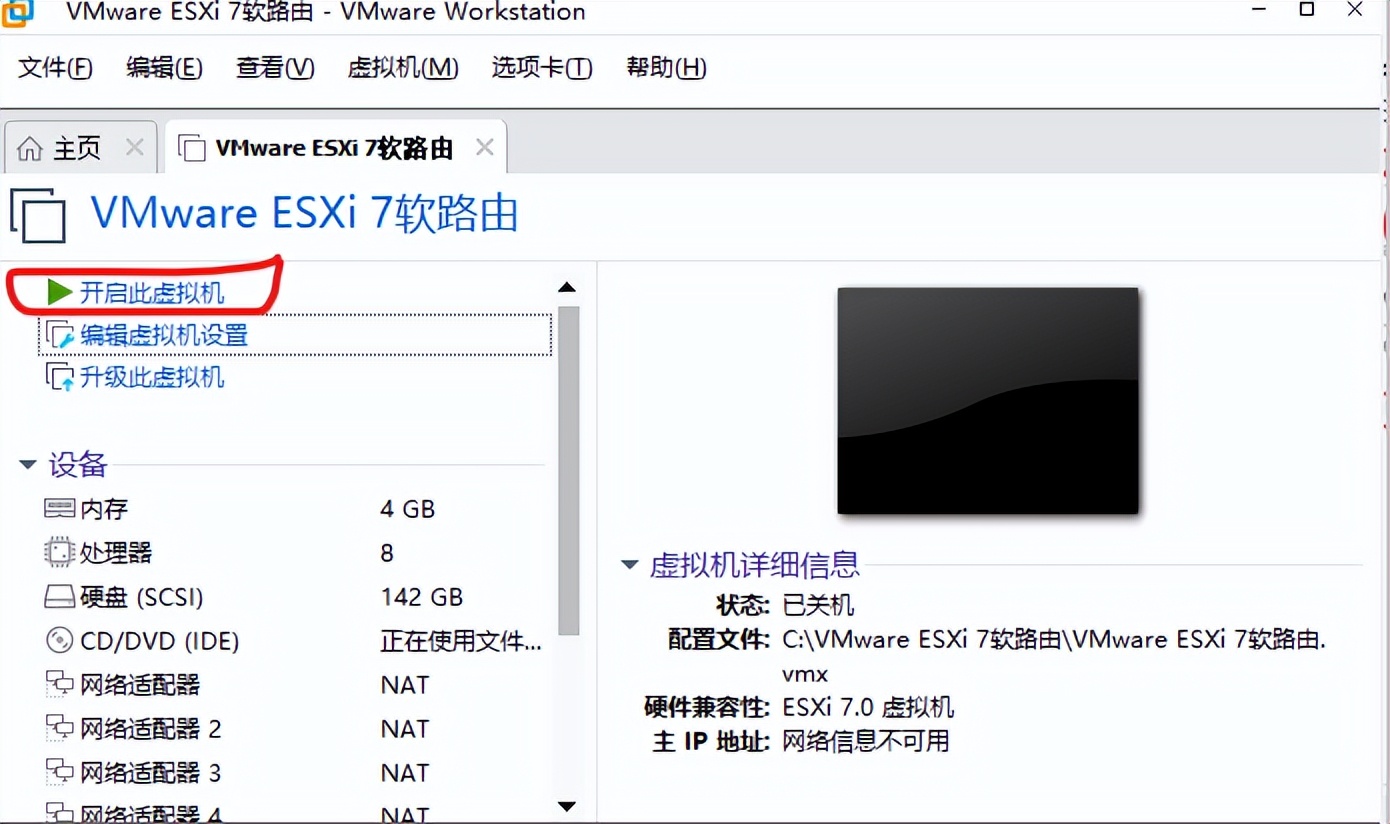Select the first 网络适配器 adapter icon
Viewport: 1390px width, 824px height.
pos(59,684)
